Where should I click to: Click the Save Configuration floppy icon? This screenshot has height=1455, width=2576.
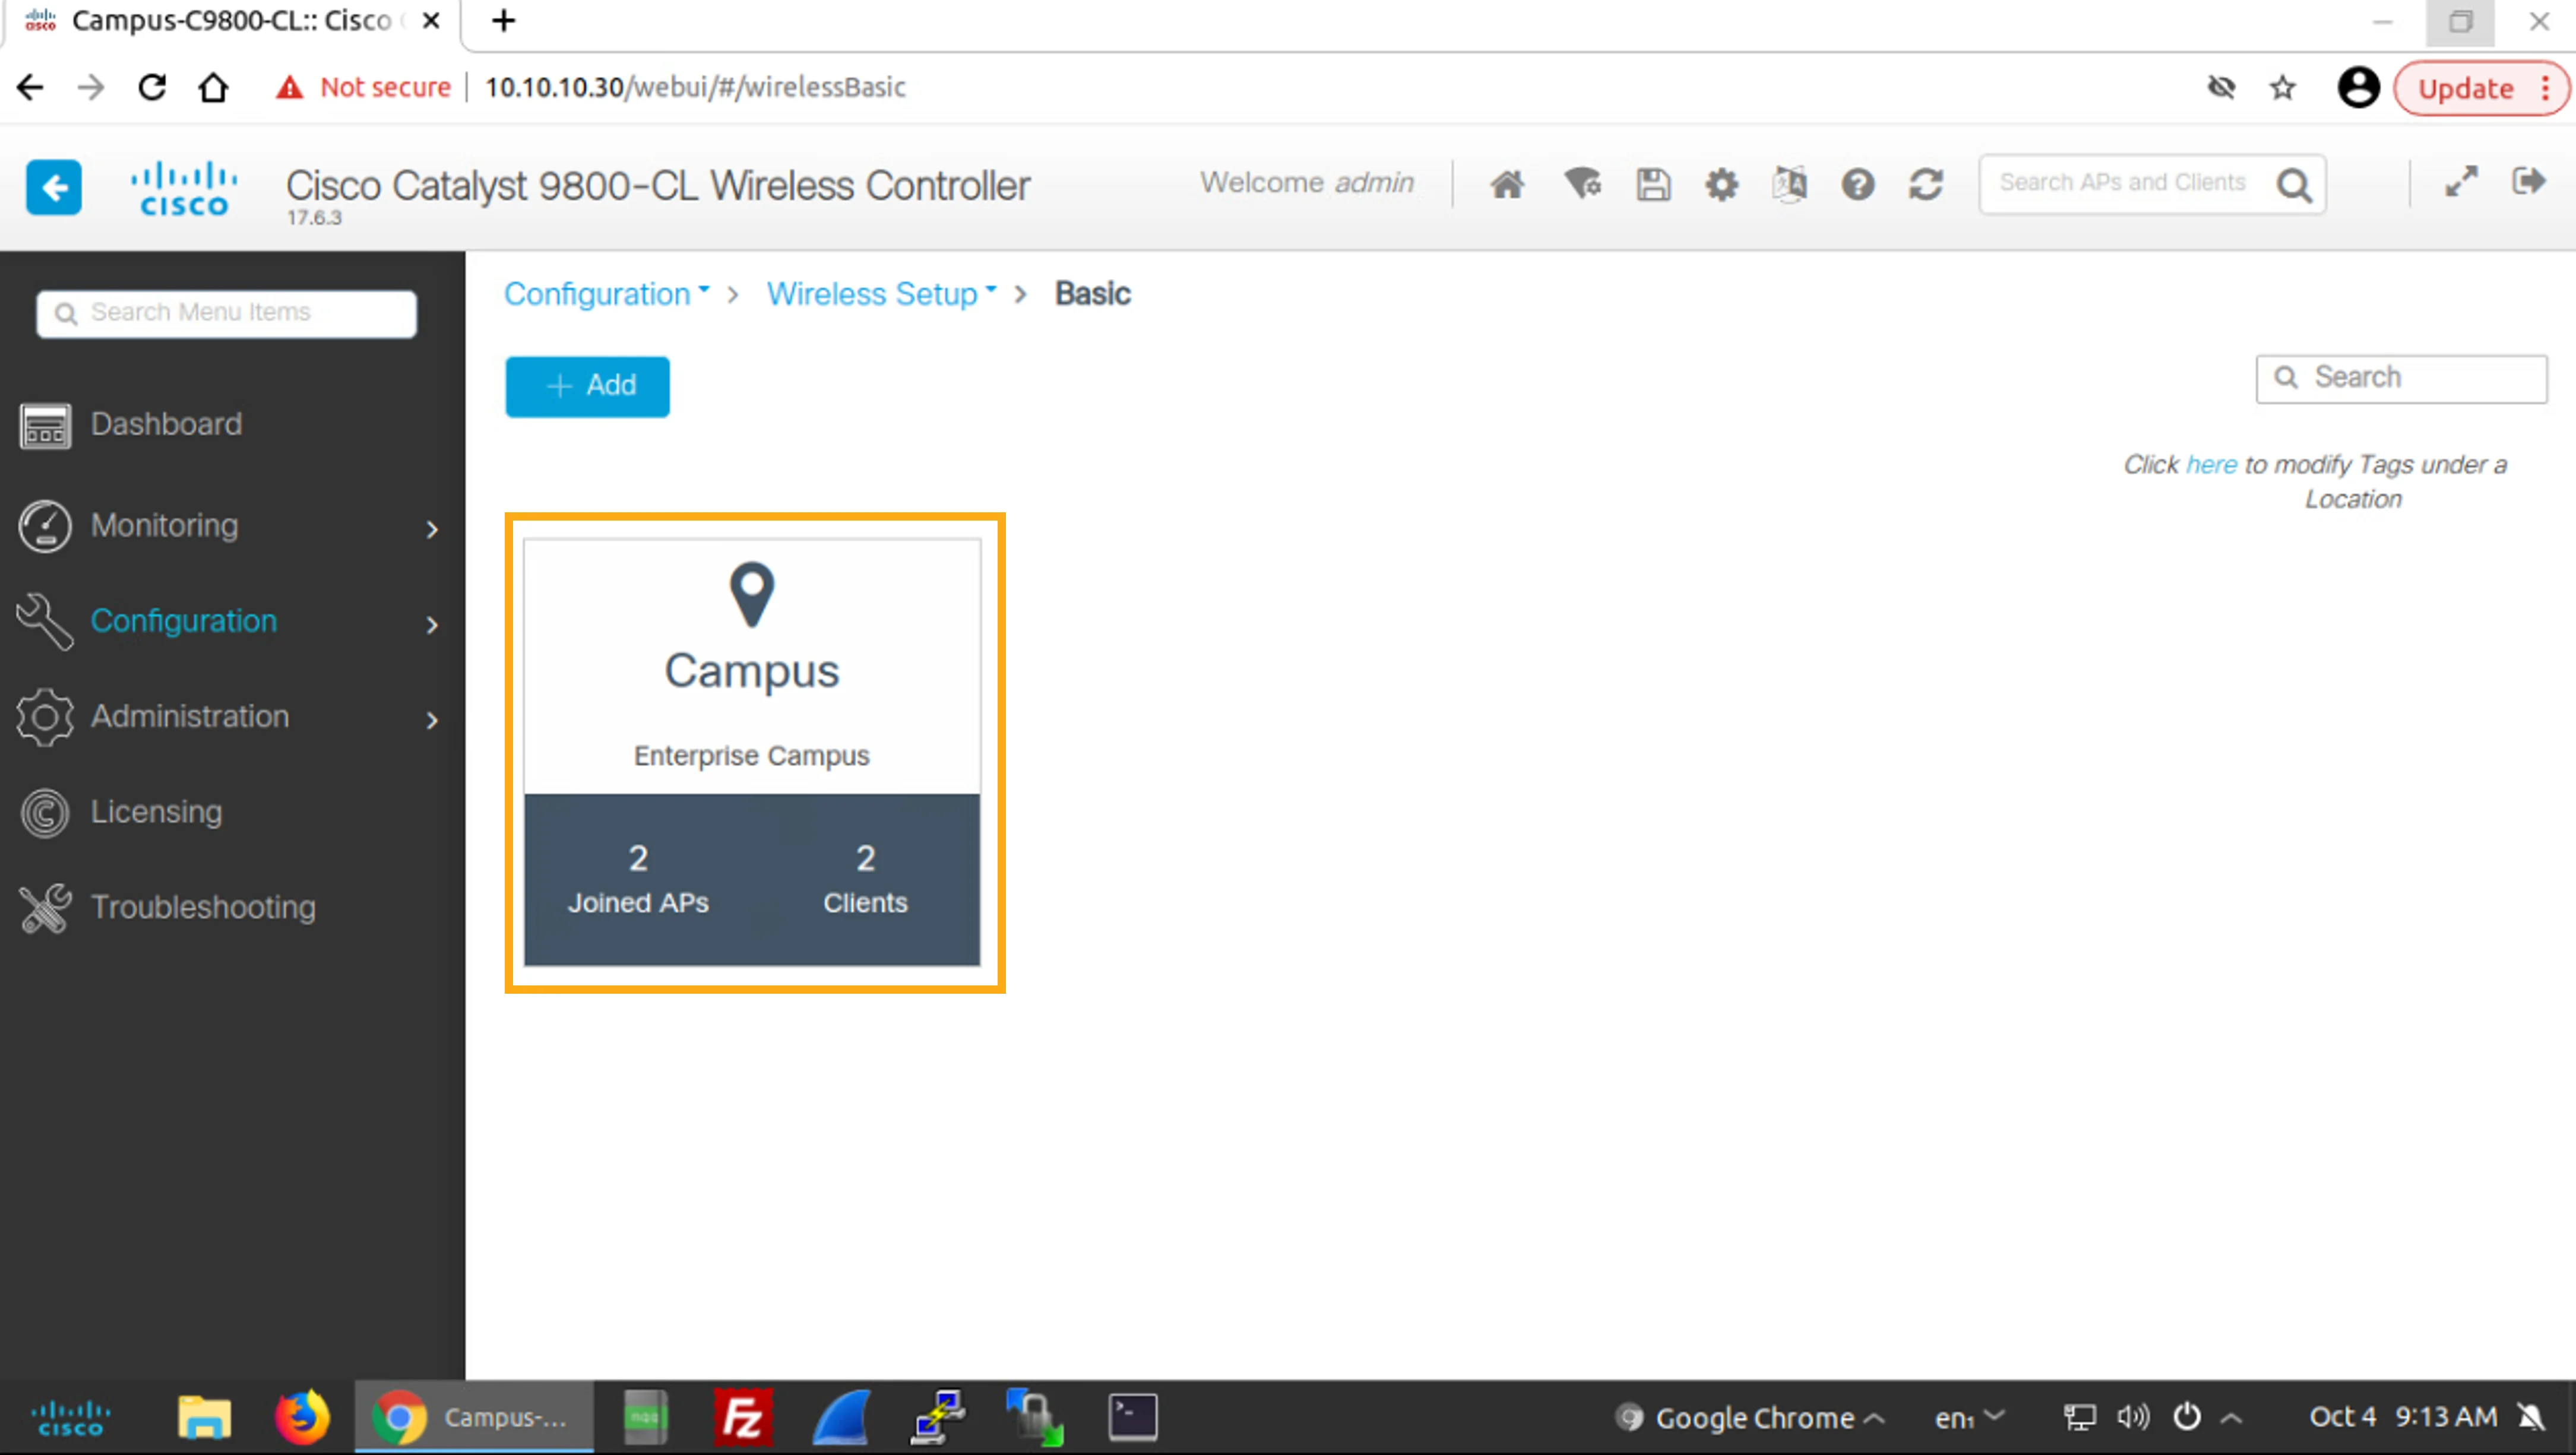(1653, 184)
